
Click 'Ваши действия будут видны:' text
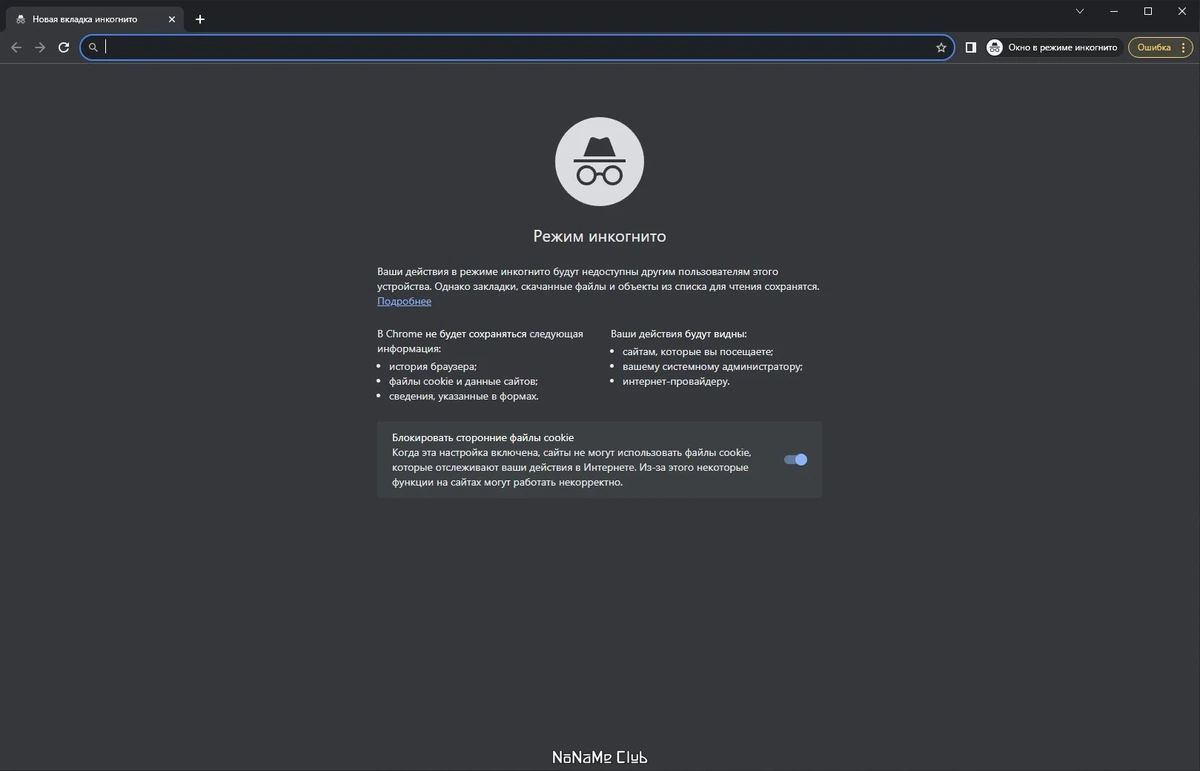(679, 334)
